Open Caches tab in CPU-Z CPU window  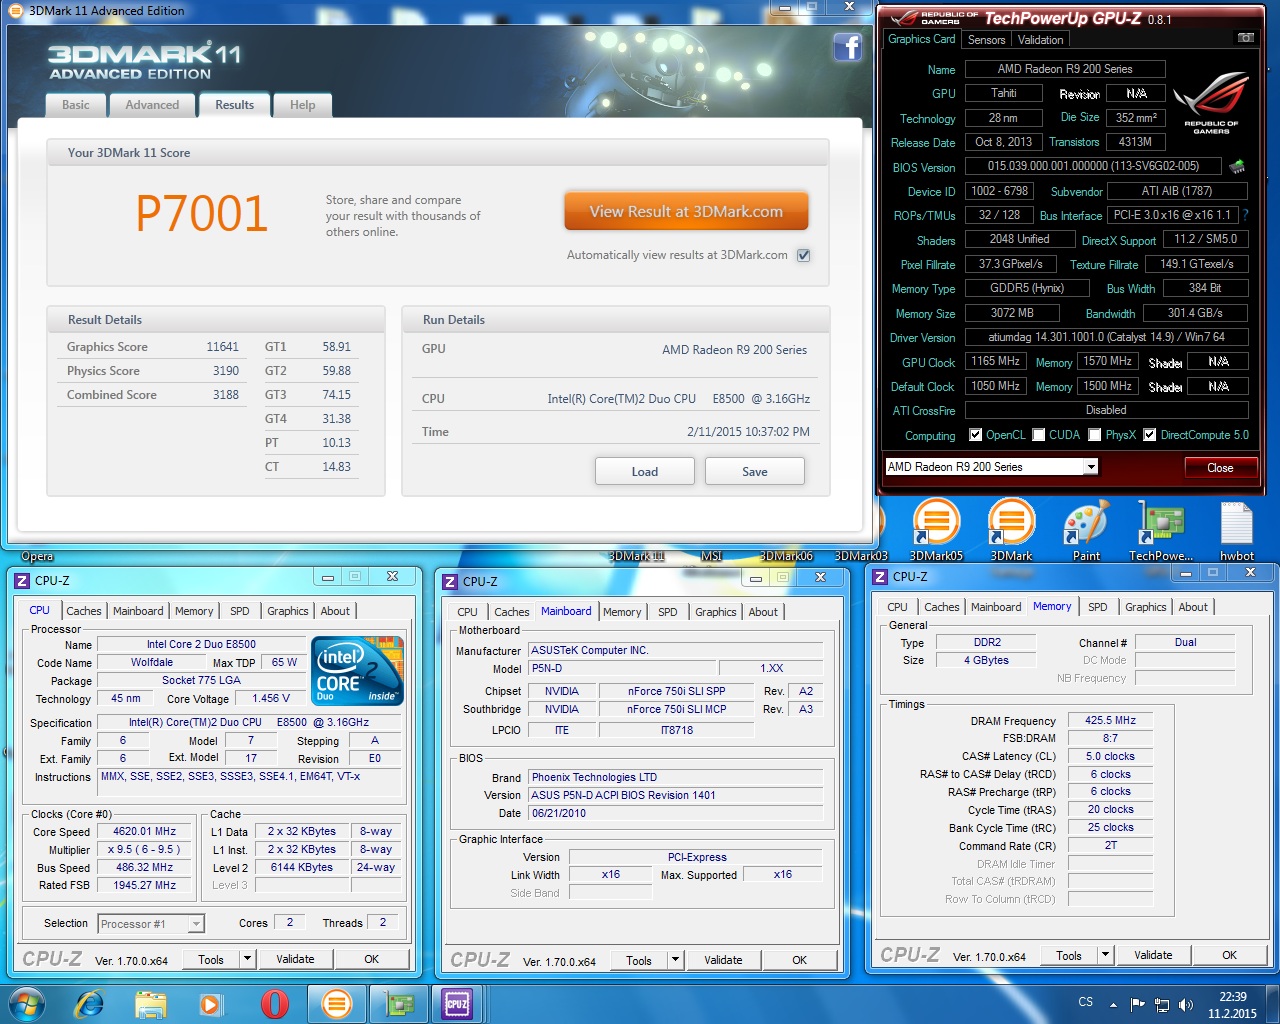point(84,611)
